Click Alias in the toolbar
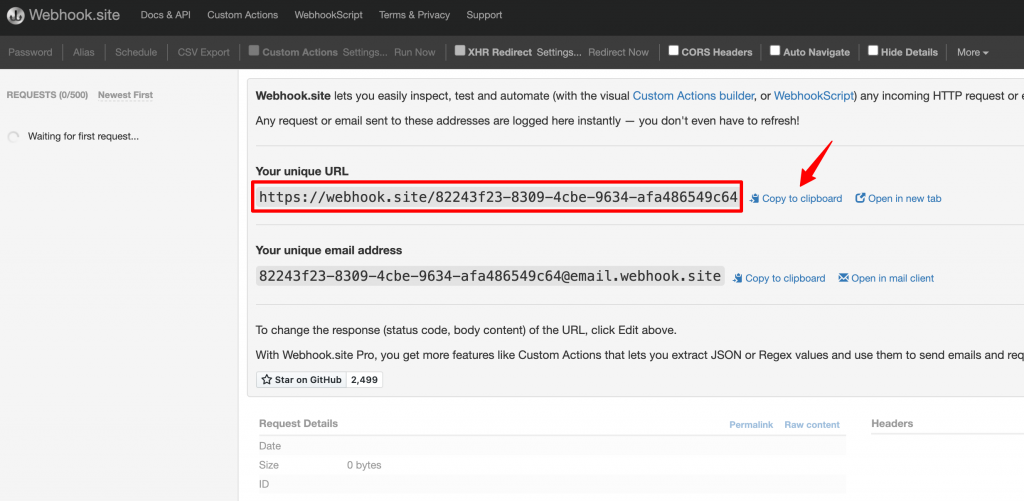This screenshot has width=1024, height=501. (x=84, y=52)
